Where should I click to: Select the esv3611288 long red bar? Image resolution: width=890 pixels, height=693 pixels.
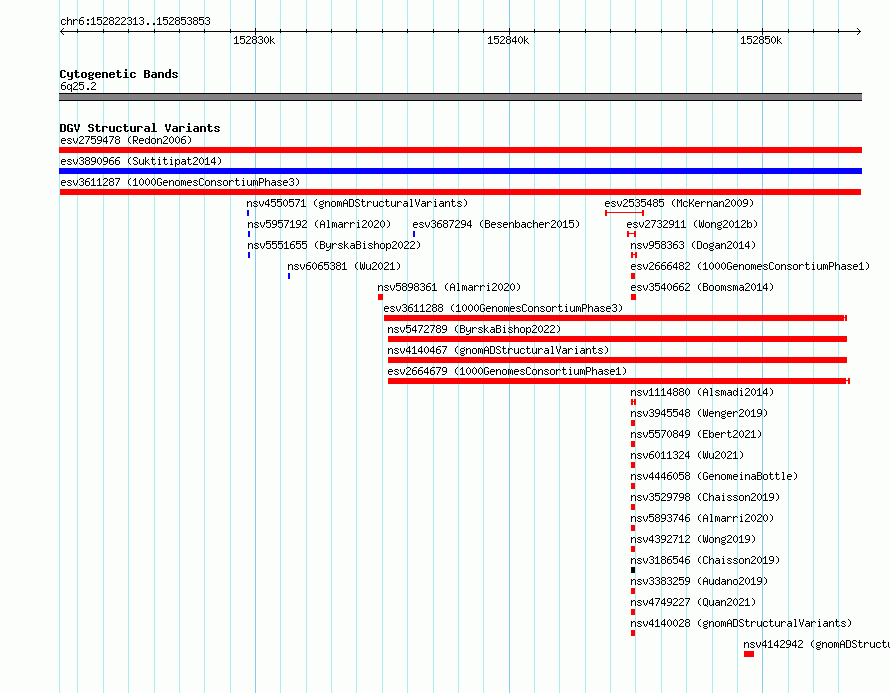click(615, 318)
